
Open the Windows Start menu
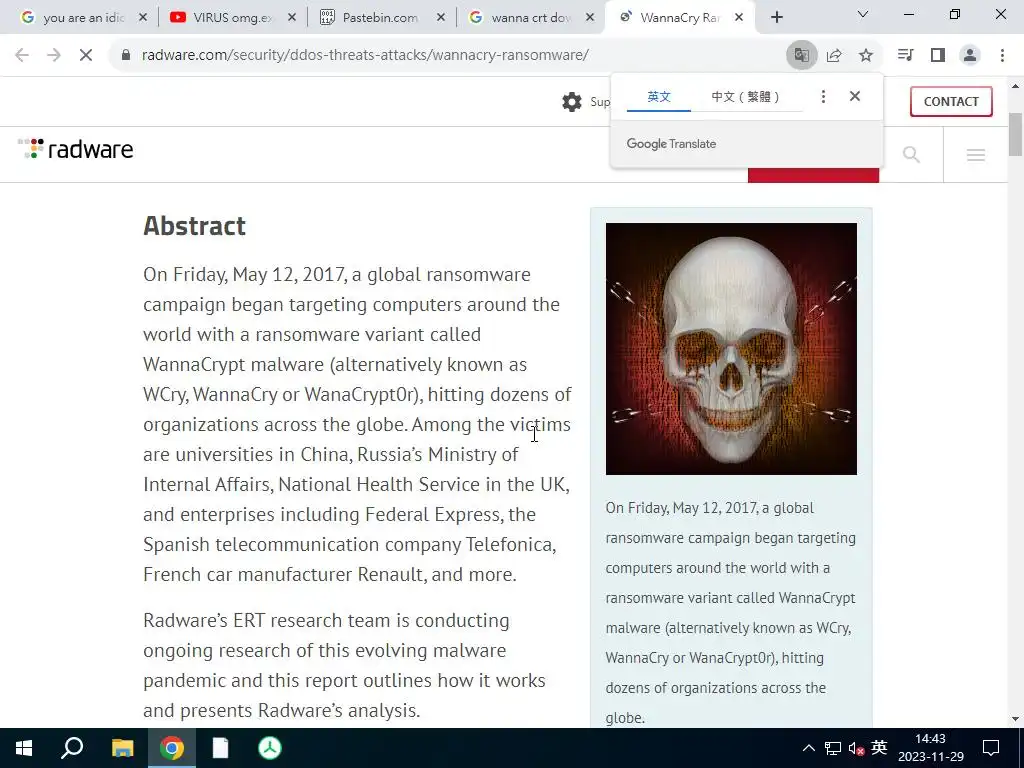click(x=24, y=748)
